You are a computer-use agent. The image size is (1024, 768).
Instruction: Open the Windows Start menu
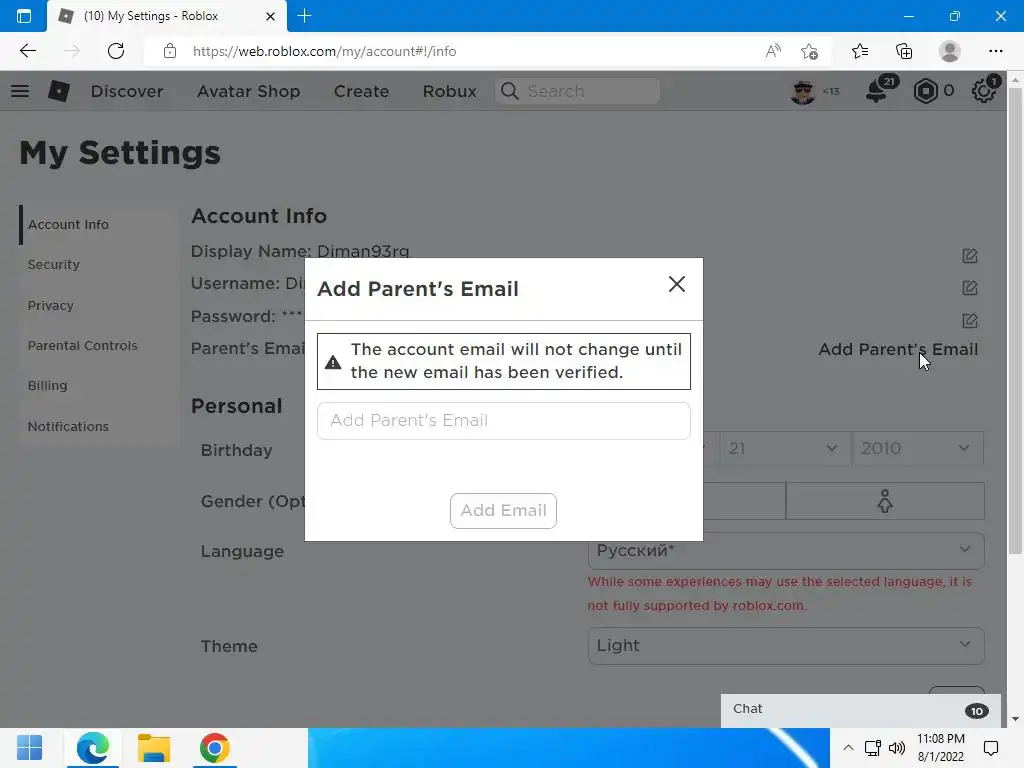tap(29, 748)
